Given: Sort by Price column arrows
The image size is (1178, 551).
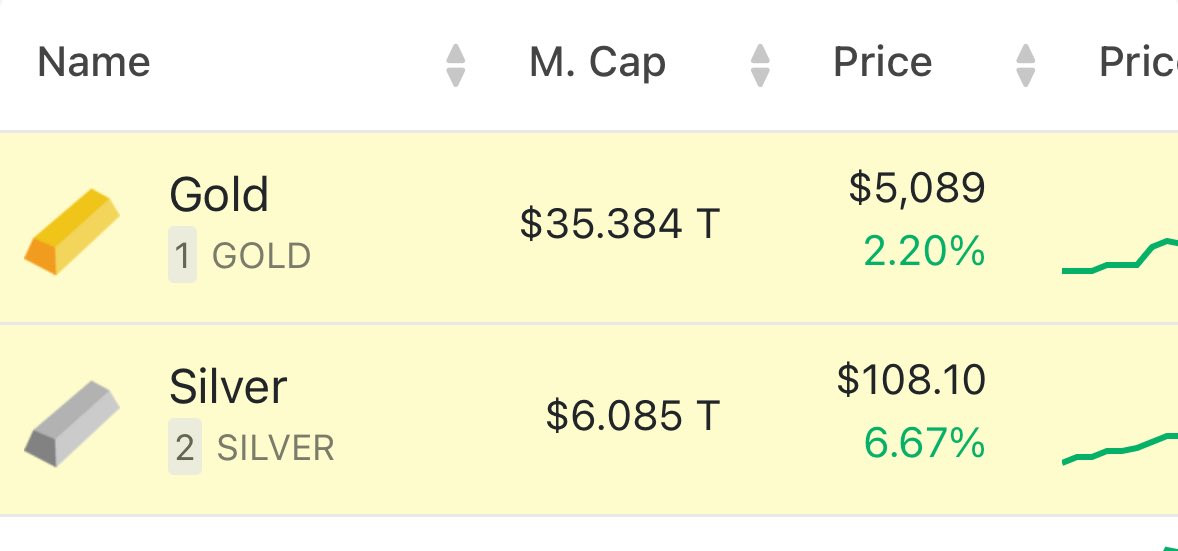Looking at the screenshot, I should tap(1025, 65).
